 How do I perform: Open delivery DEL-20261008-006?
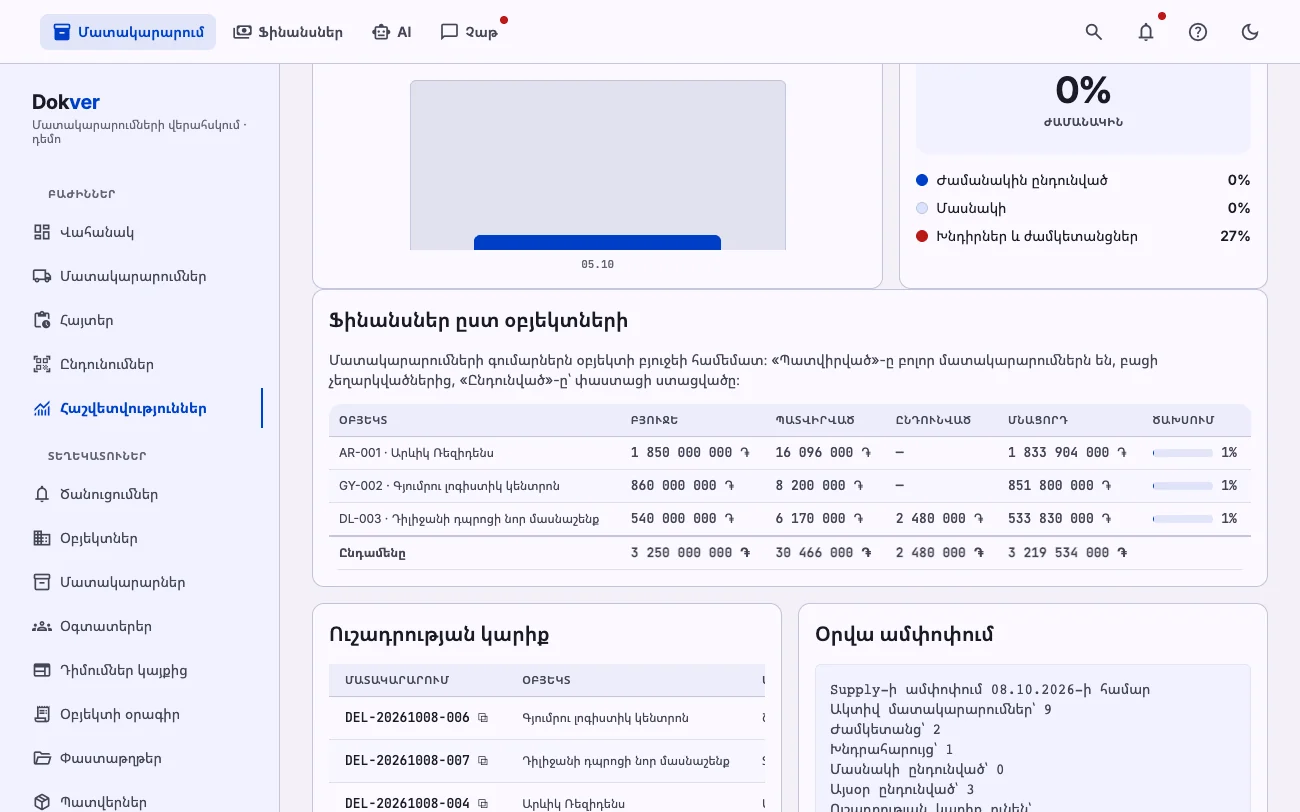[x=407, y=718]
